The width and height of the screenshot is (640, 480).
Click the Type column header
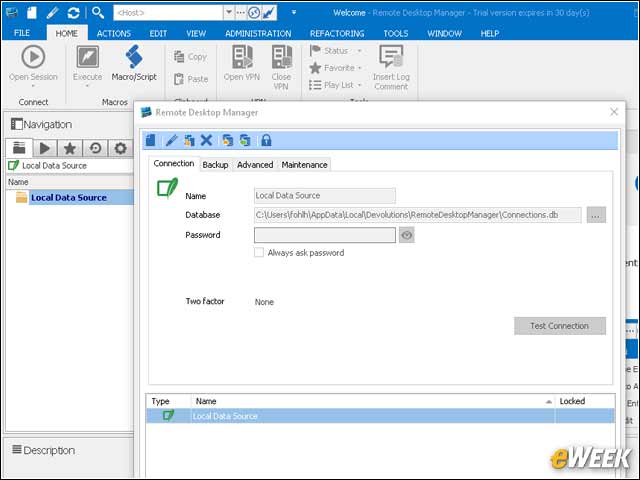pyautogui.click(x=169, y=401)
